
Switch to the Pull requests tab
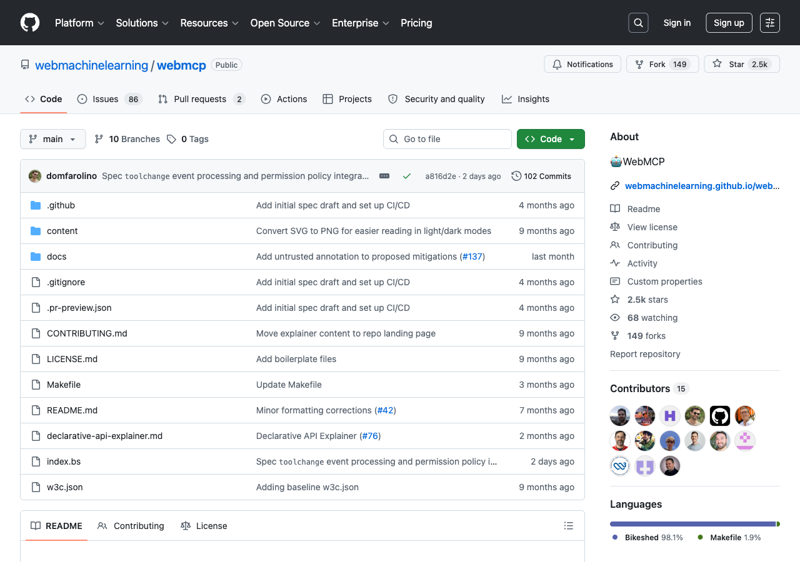(202, 99)
